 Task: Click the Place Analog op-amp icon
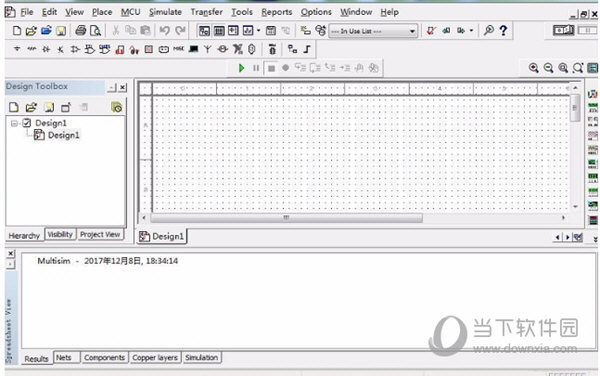click(75, 49)
